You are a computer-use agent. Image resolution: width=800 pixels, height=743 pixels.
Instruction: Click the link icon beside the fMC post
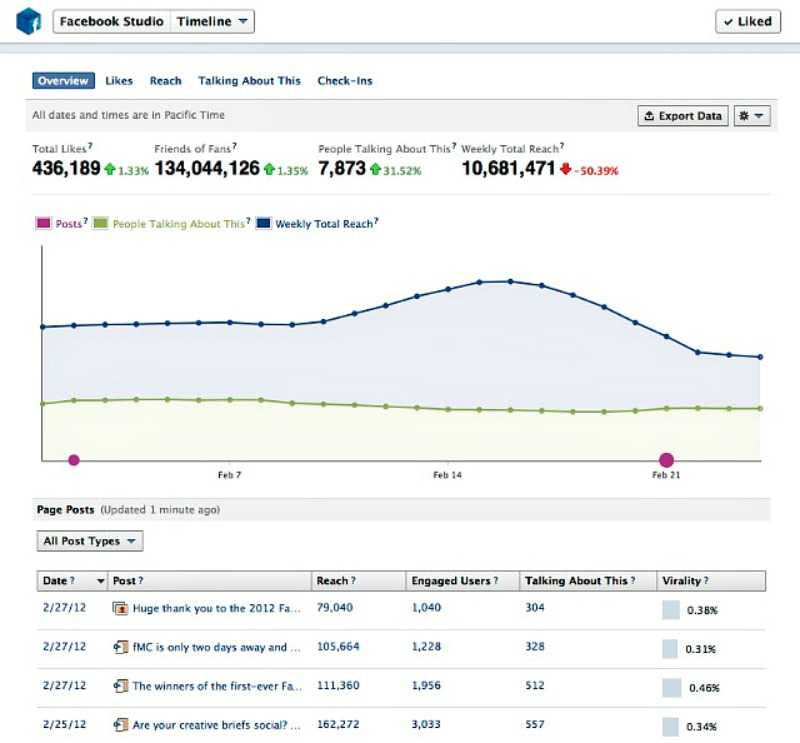[x=121, y=647]
